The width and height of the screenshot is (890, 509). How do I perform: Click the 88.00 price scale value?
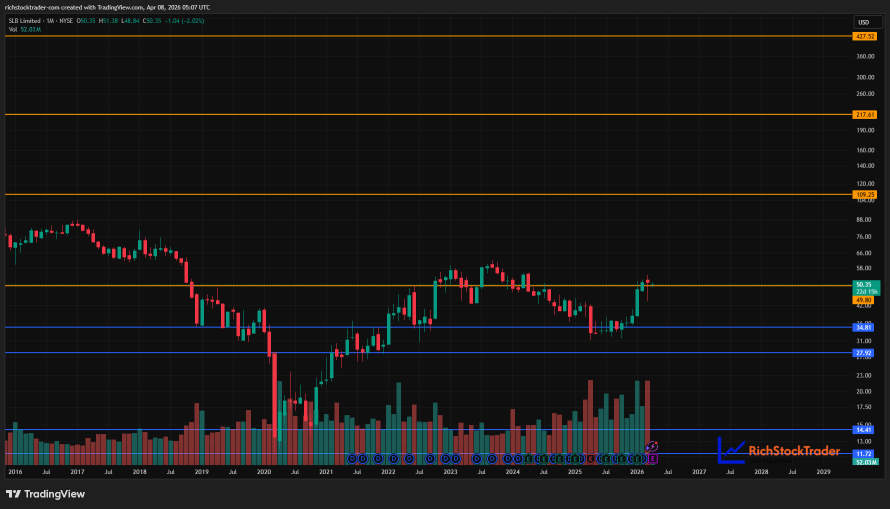[863, 220]
